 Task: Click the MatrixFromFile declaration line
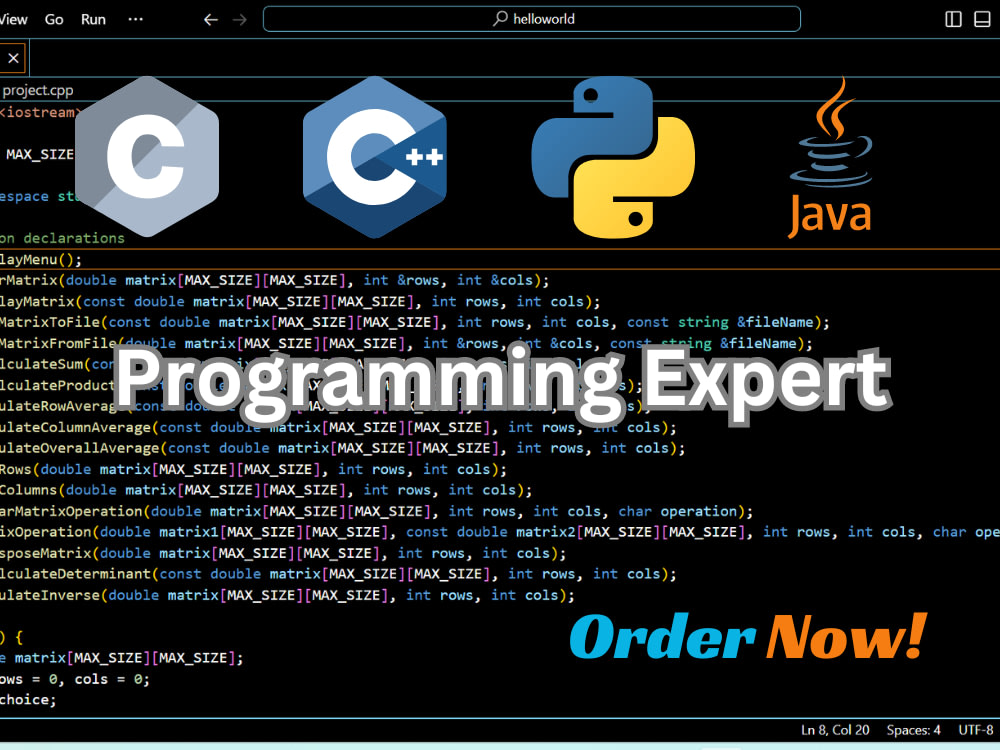(406, 343)
